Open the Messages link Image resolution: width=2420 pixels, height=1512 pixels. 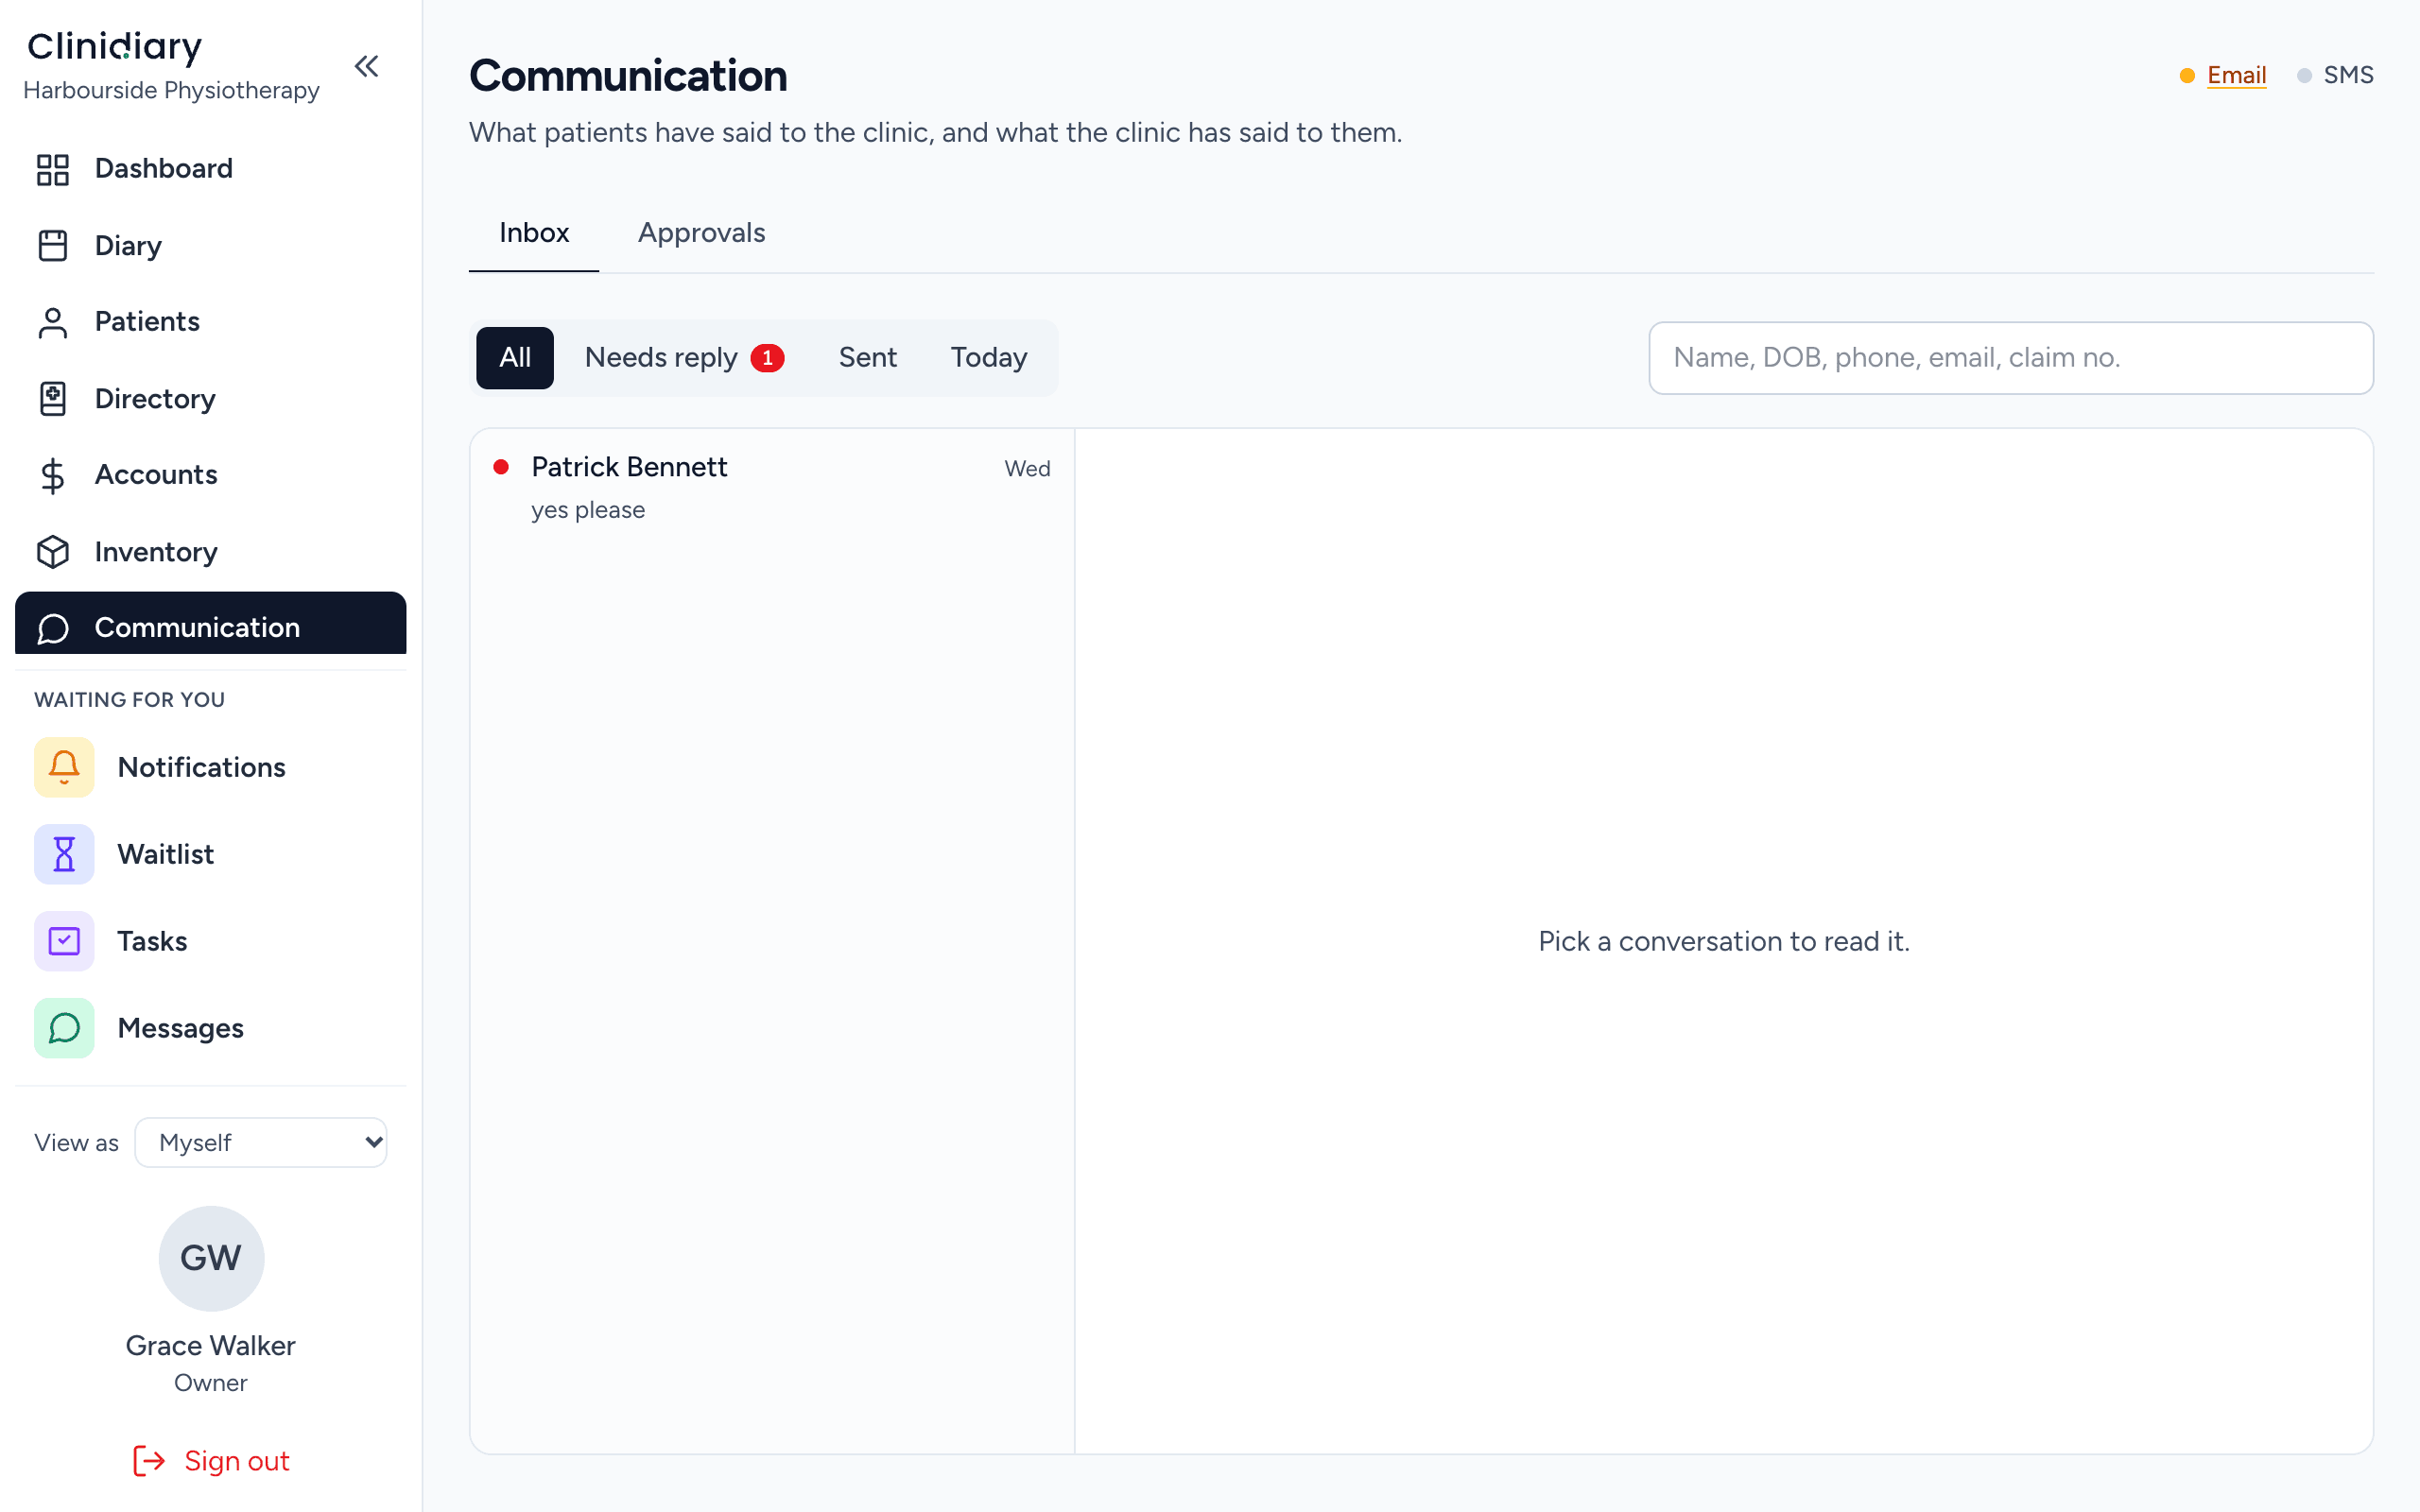210,1028
